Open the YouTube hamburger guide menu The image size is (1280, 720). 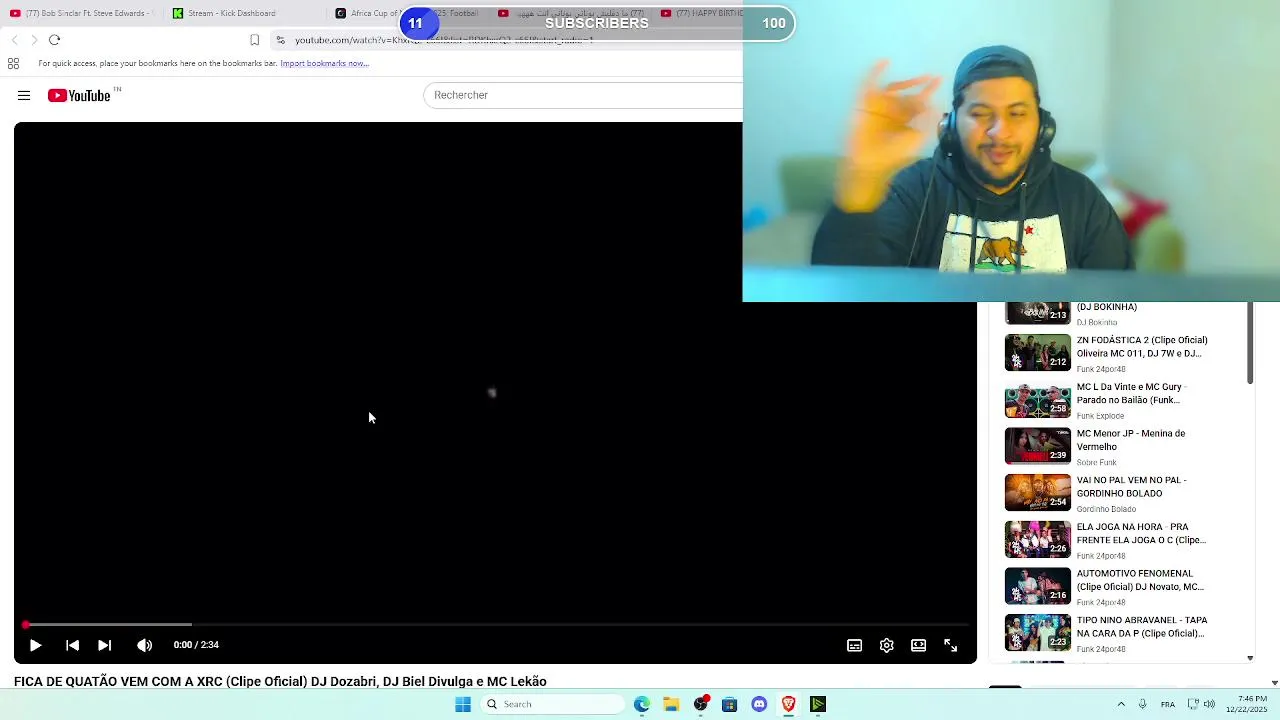coord(24,95)
